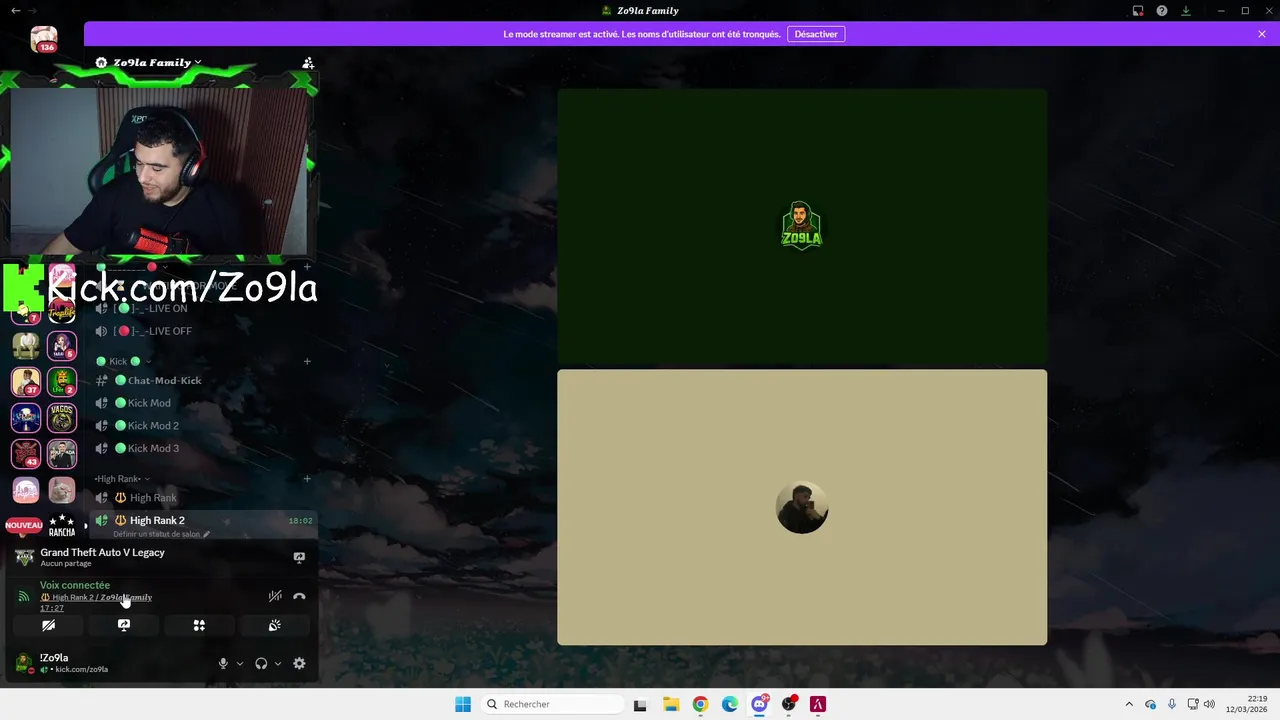Viewport: 1280px width, 720px height.
Task: Mute the microphone
Action: point(223,663)
